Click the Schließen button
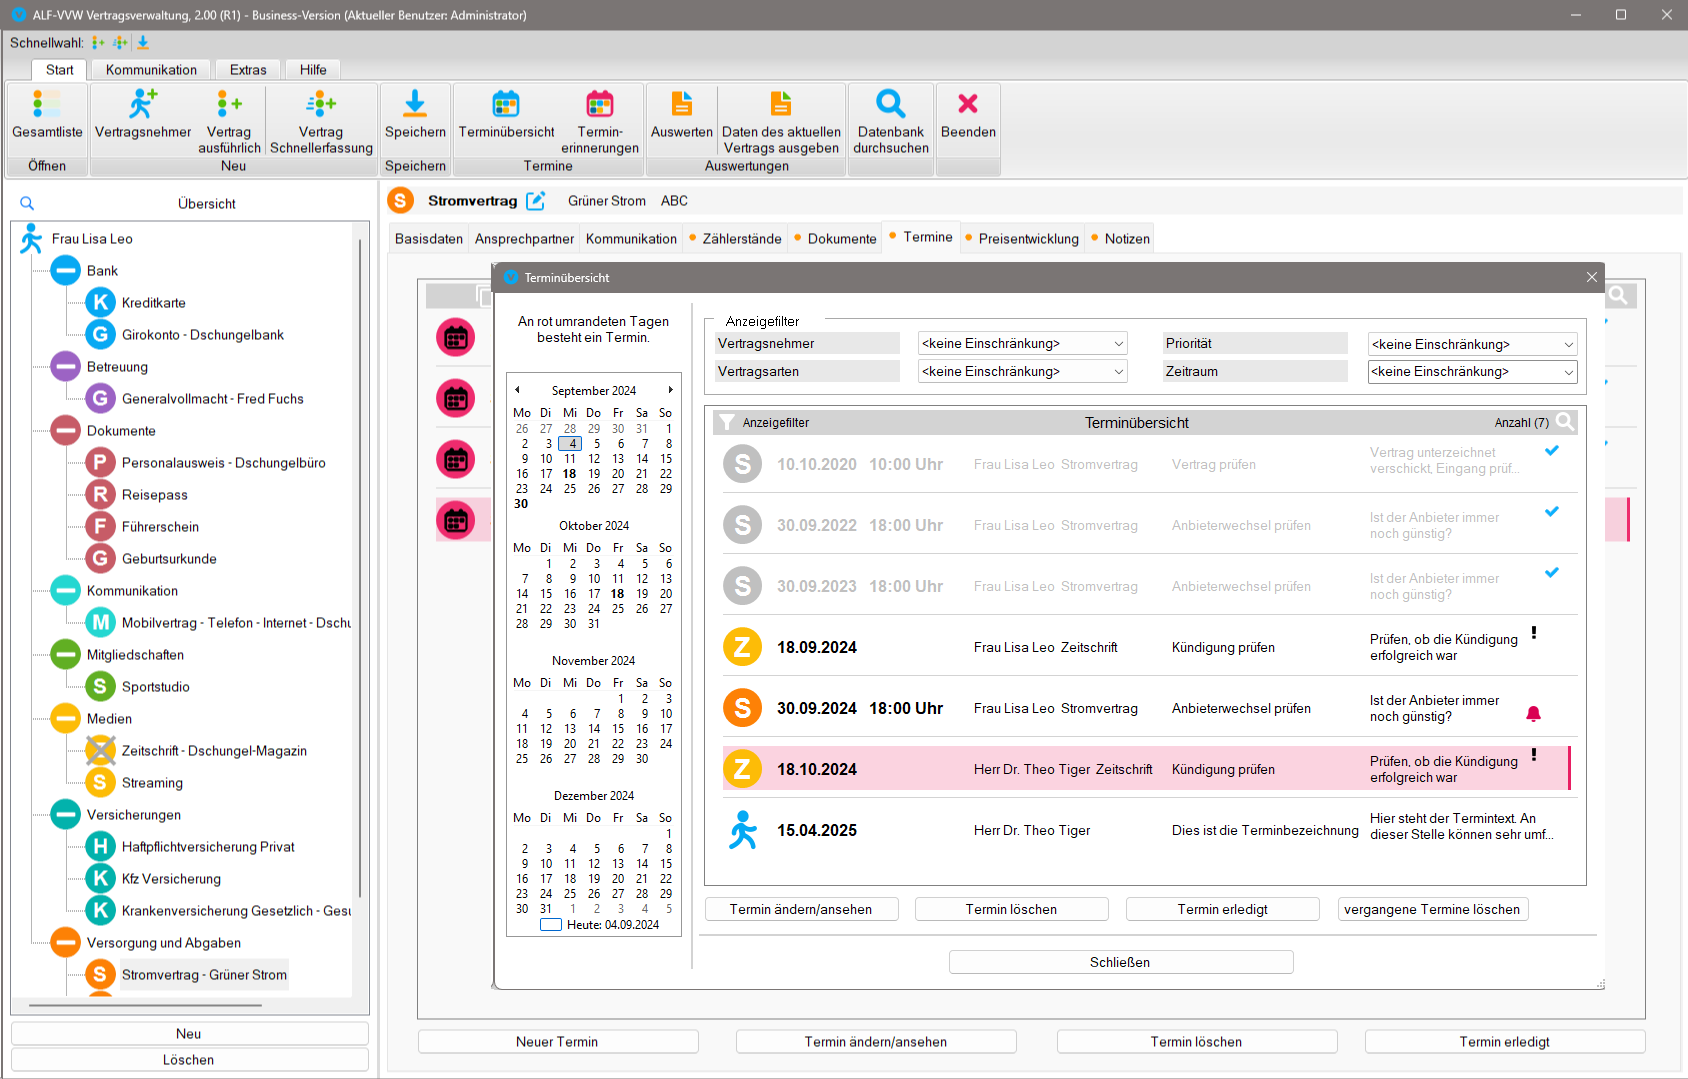 (x=1120, y=962)
